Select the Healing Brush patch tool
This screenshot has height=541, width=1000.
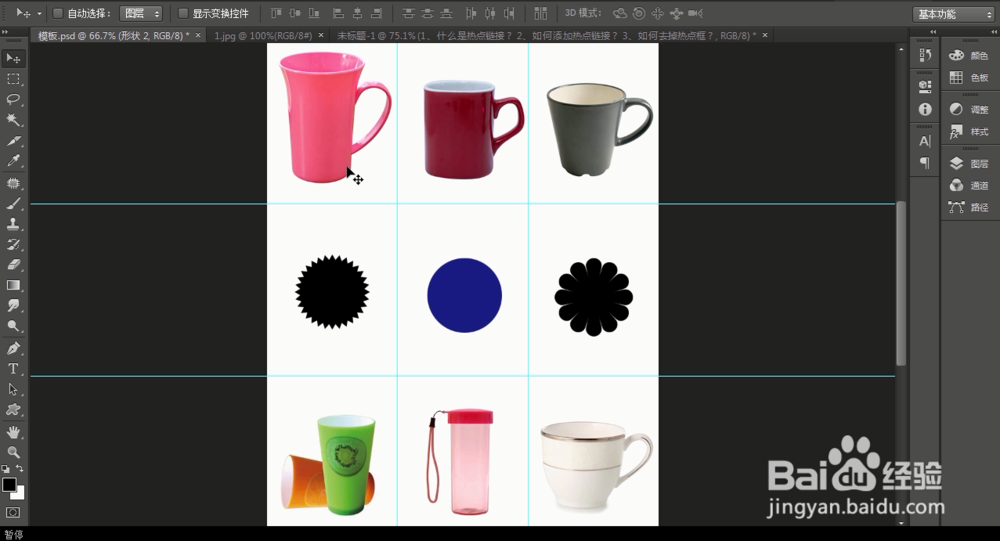tap(13, 184)
